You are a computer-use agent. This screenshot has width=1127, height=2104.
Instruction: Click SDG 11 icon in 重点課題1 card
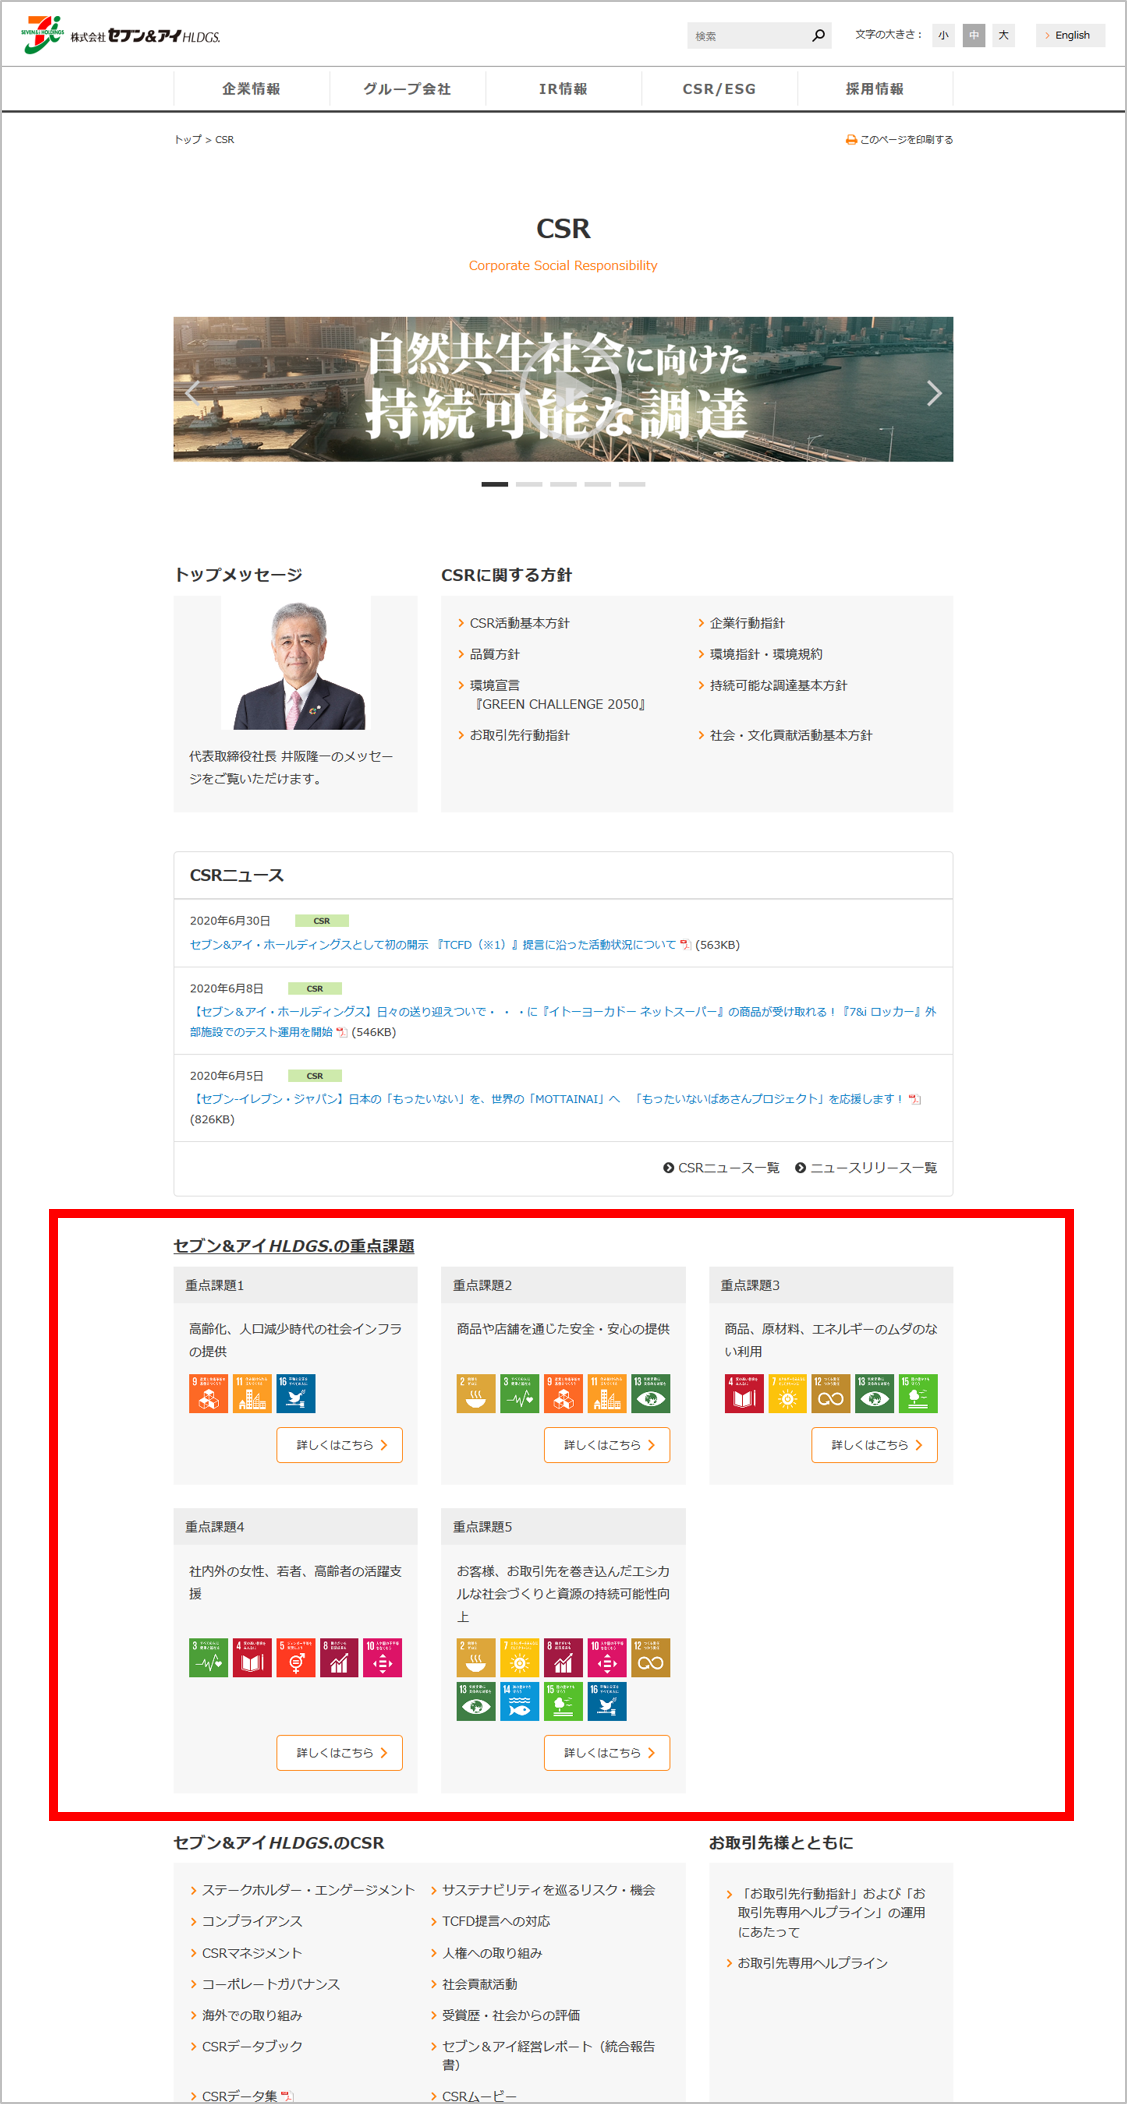tap(252, 1393)
